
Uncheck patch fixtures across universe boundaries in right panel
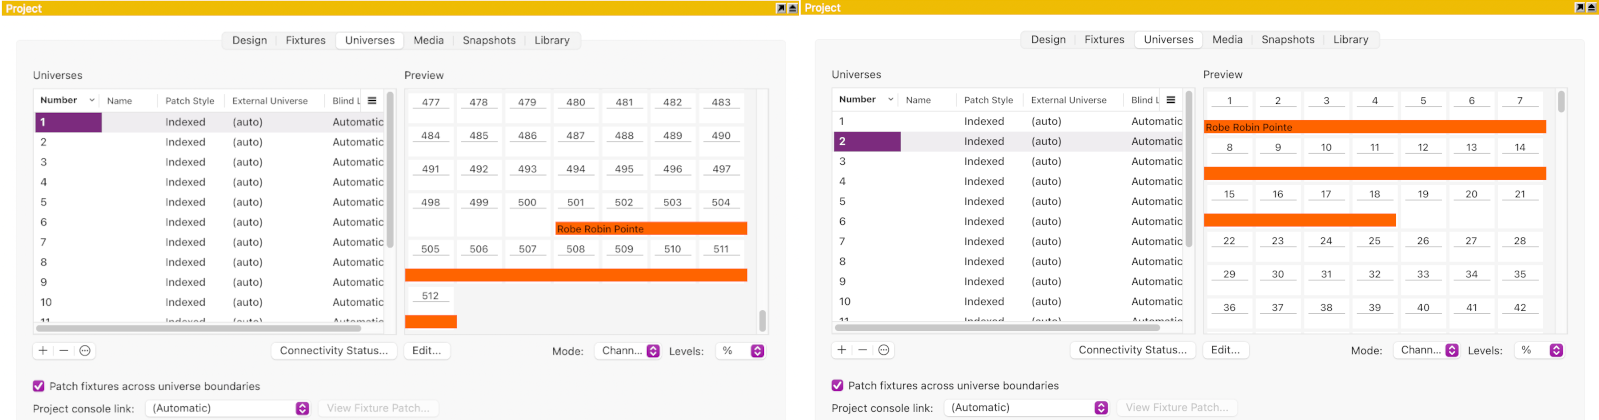(838, 385)
